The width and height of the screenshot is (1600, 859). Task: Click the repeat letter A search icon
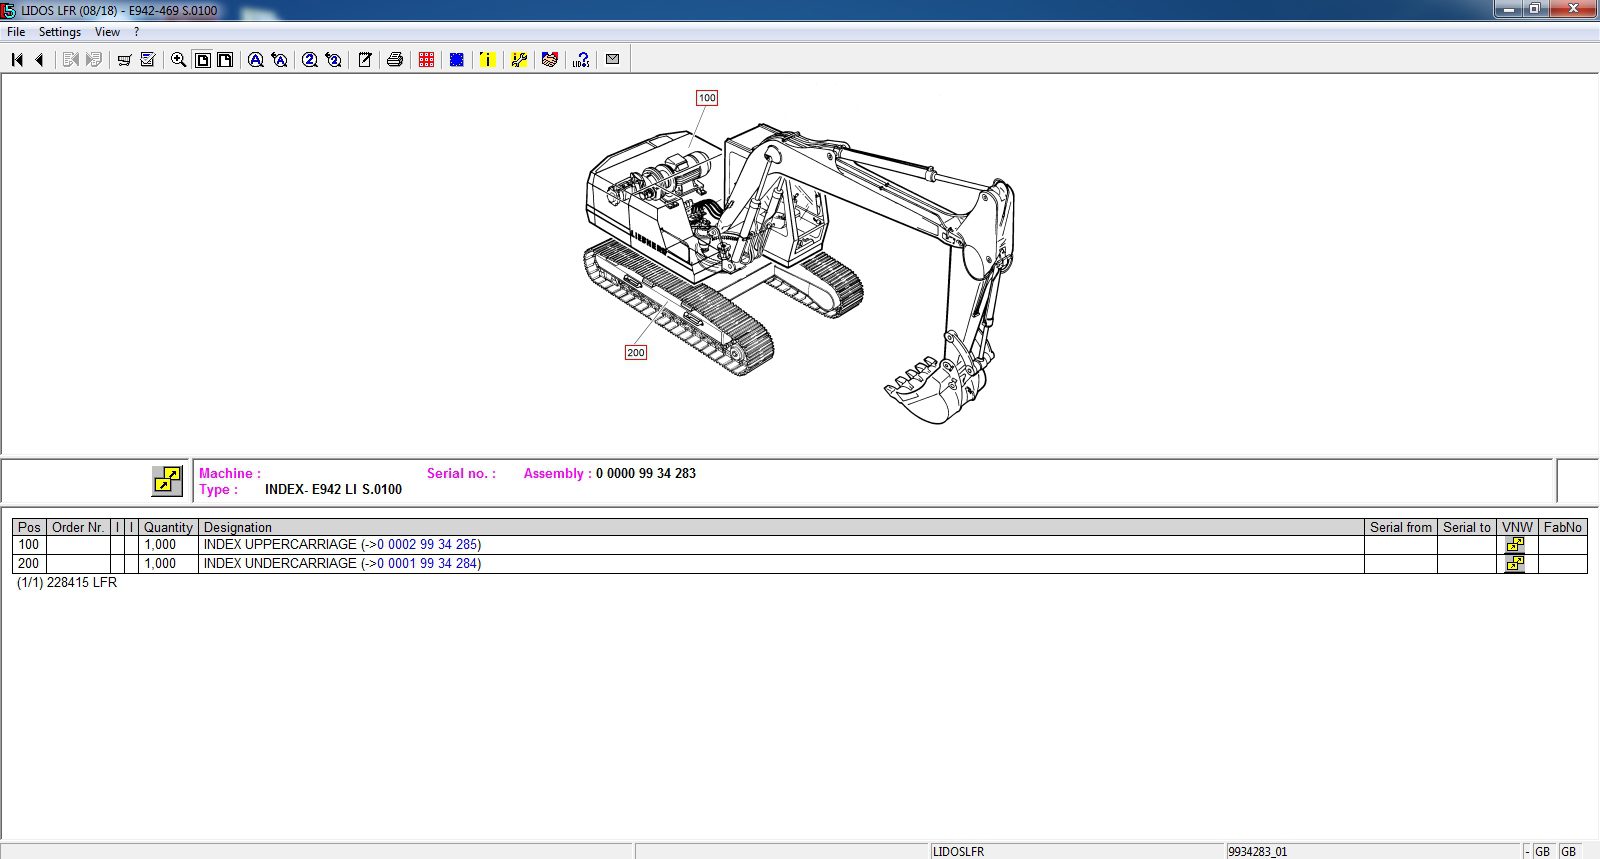coord(280,60)
